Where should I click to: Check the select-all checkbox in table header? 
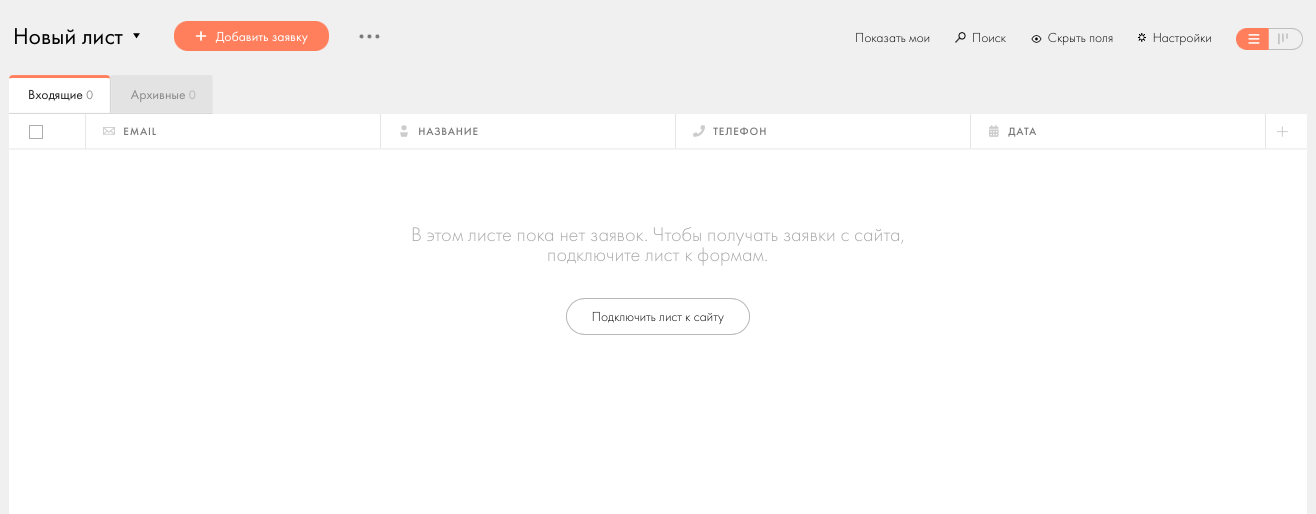pyautogui.click(x=36, y=132)
